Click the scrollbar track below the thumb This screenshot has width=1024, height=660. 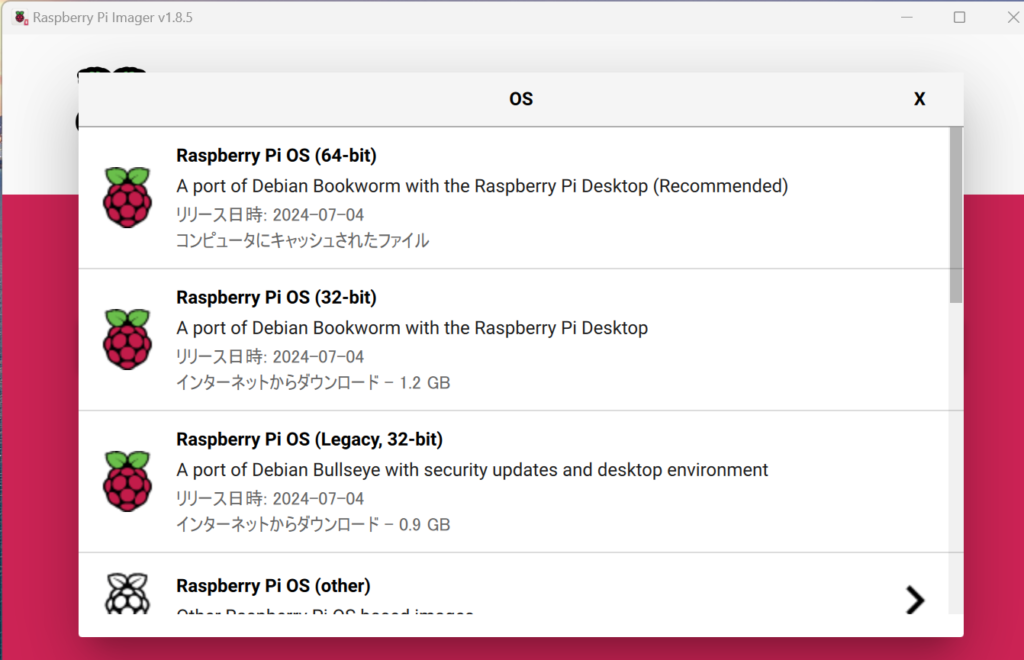pos(956,450)
